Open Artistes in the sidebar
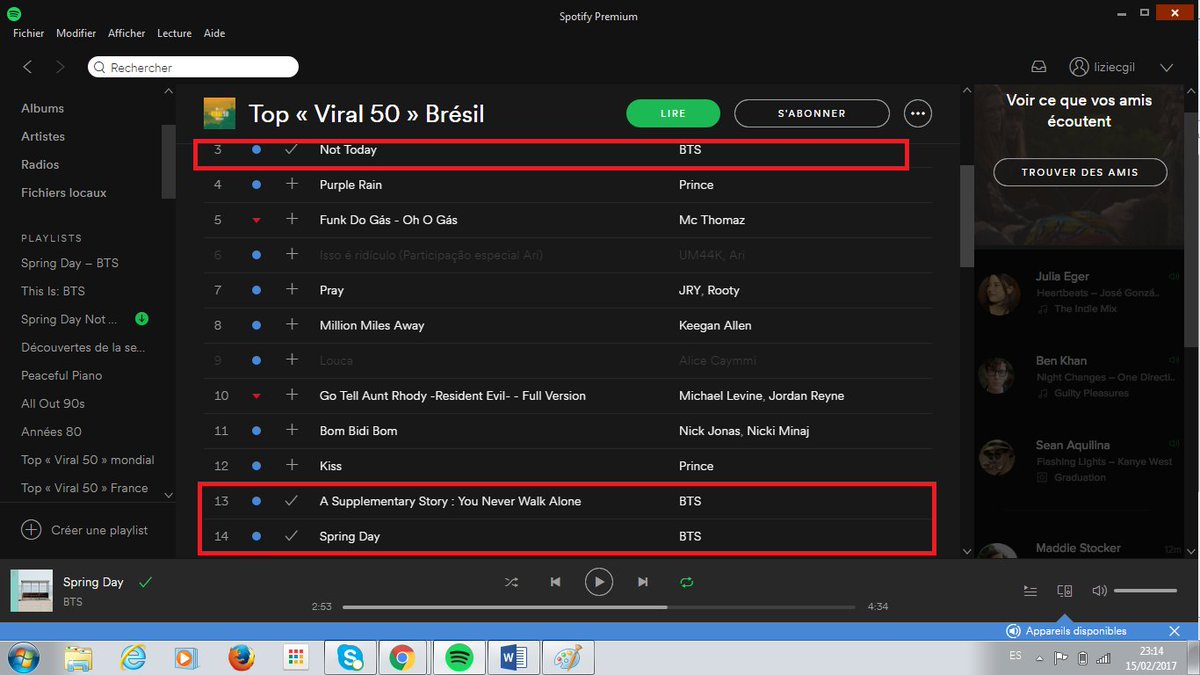Image resolution: width=1200 pixels, height=675 pixels. coord(43,136)
